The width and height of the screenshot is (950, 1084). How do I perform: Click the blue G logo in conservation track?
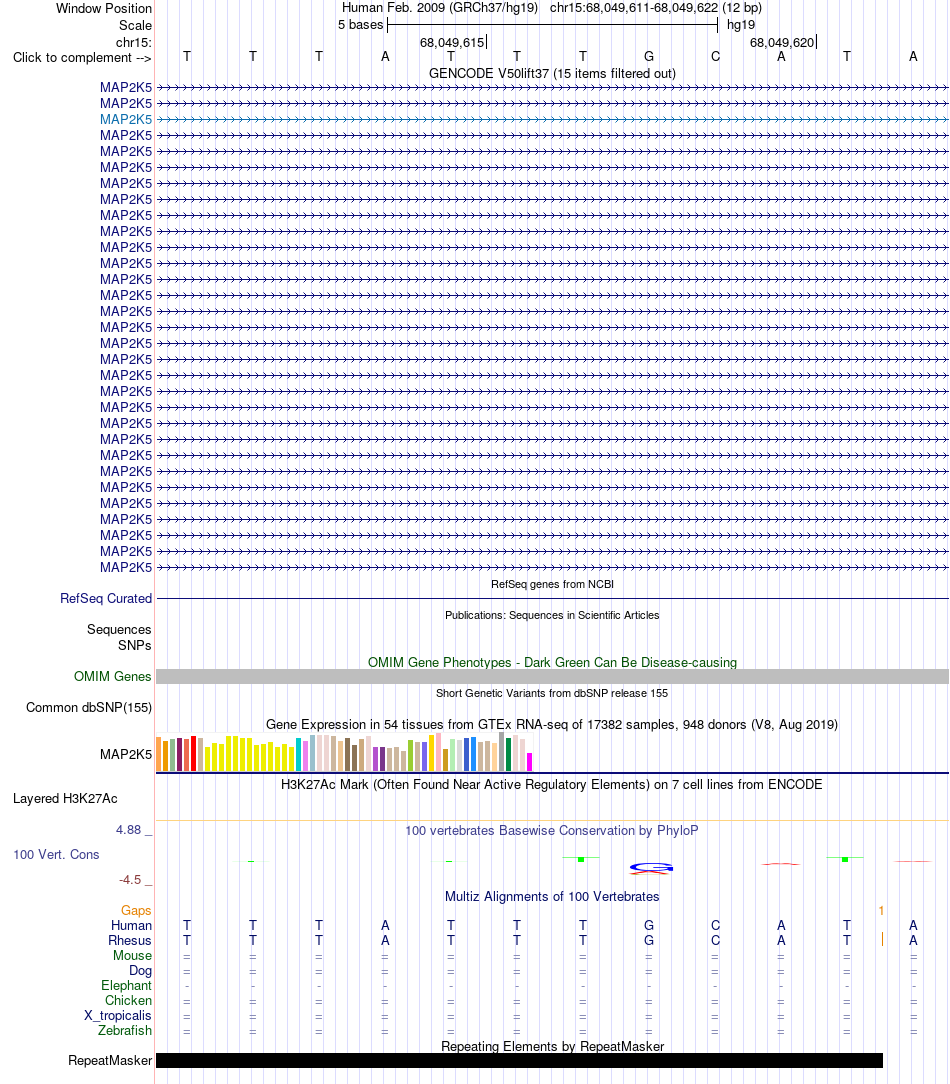pos(651,867)
